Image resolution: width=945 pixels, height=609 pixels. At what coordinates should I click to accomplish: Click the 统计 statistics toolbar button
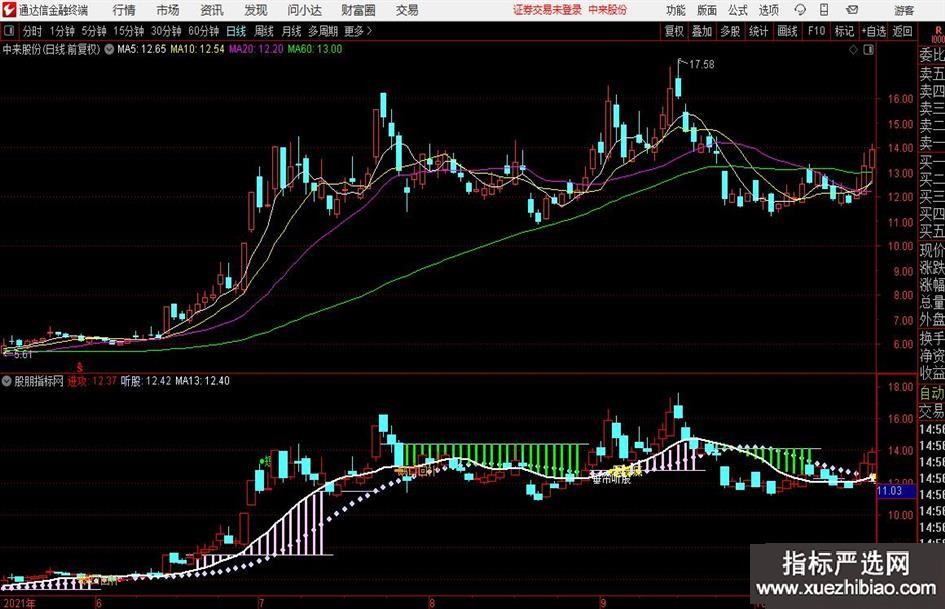758,31
